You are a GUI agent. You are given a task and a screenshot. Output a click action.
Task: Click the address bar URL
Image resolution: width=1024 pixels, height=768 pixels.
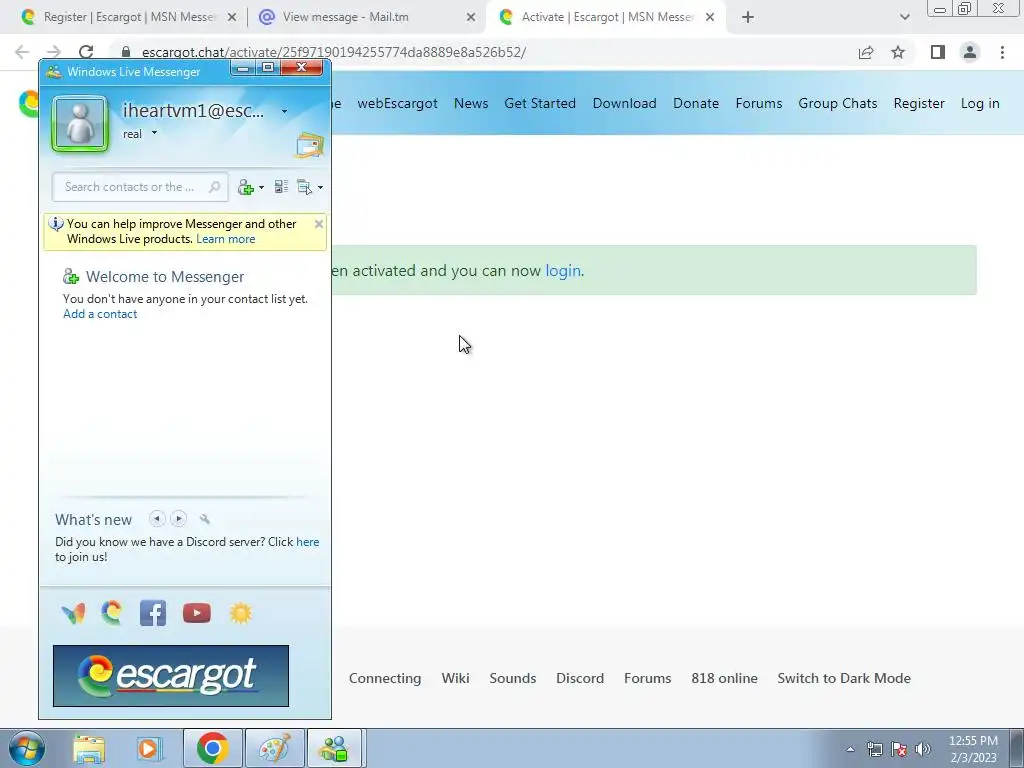334,52
